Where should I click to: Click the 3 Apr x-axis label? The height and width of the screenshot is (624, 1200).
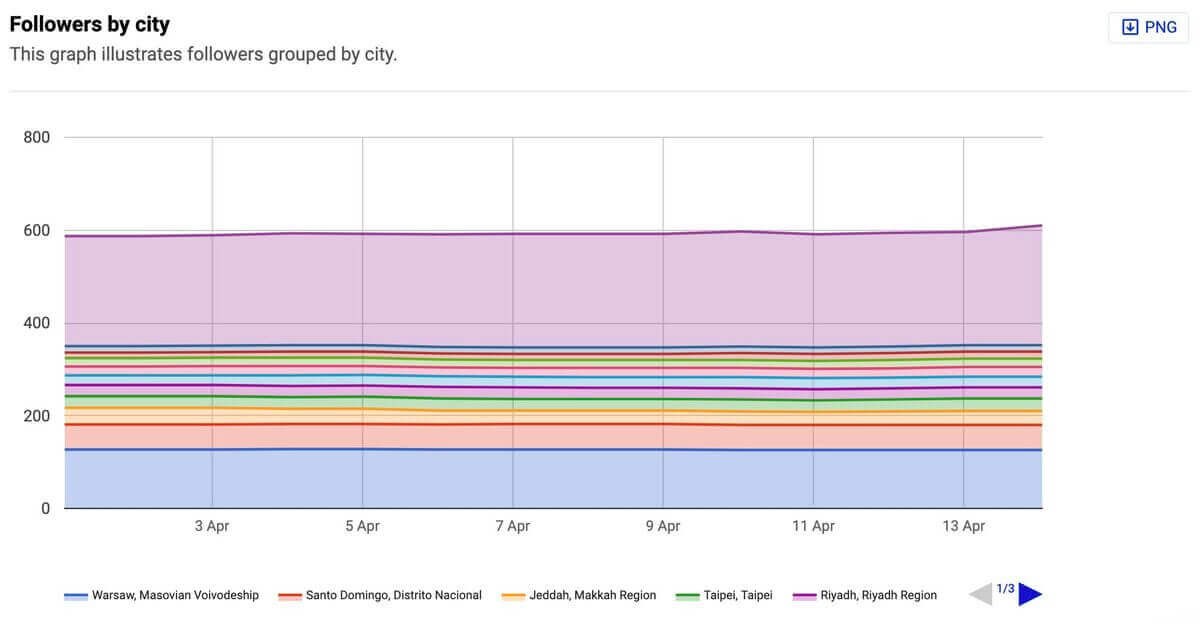[212, 525]
